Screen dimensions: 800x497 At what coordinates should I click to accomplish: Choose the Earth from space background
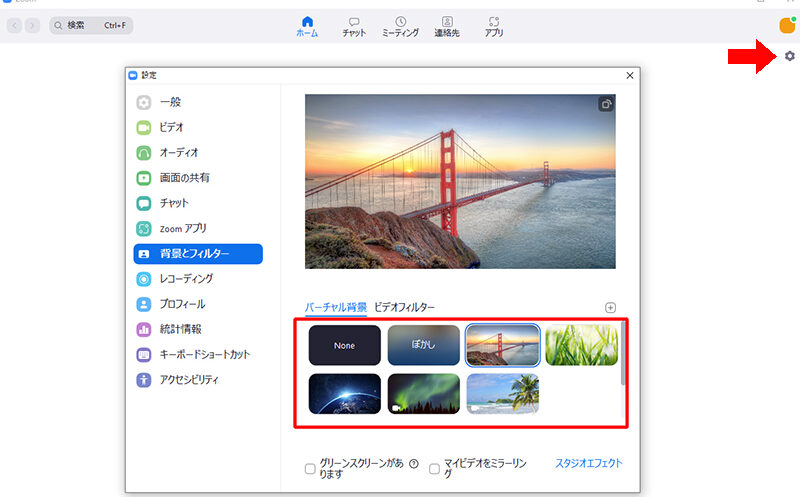(344, 394)
